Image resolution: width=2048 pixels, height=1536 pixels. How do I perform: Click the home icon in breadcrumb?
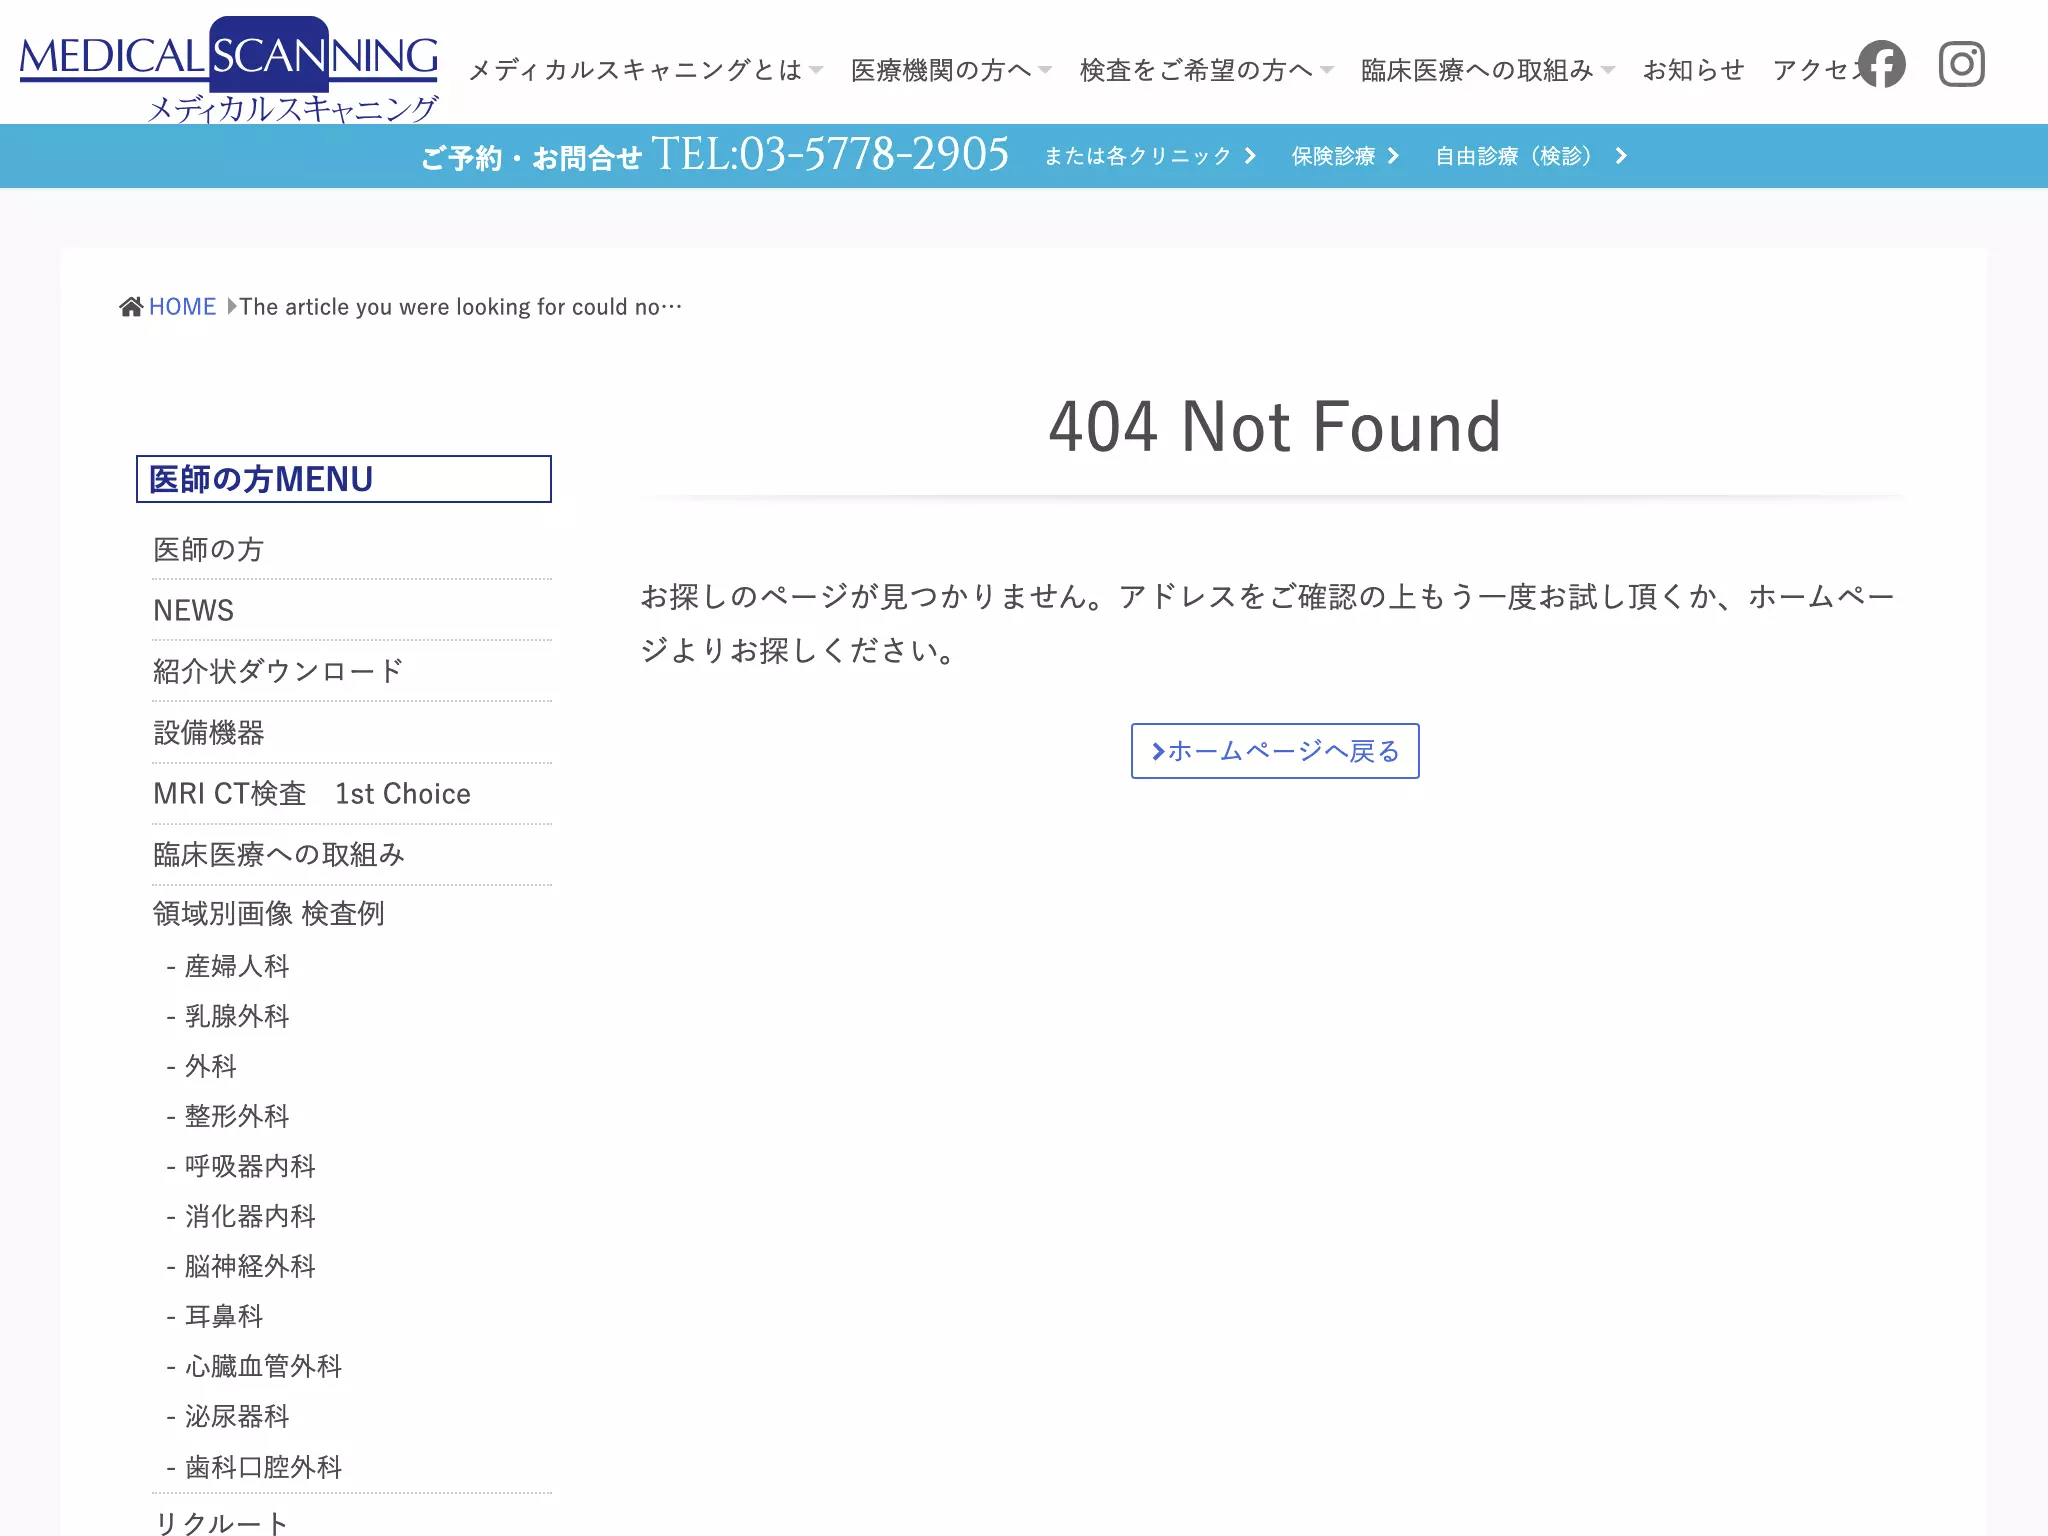pos(131,307)
